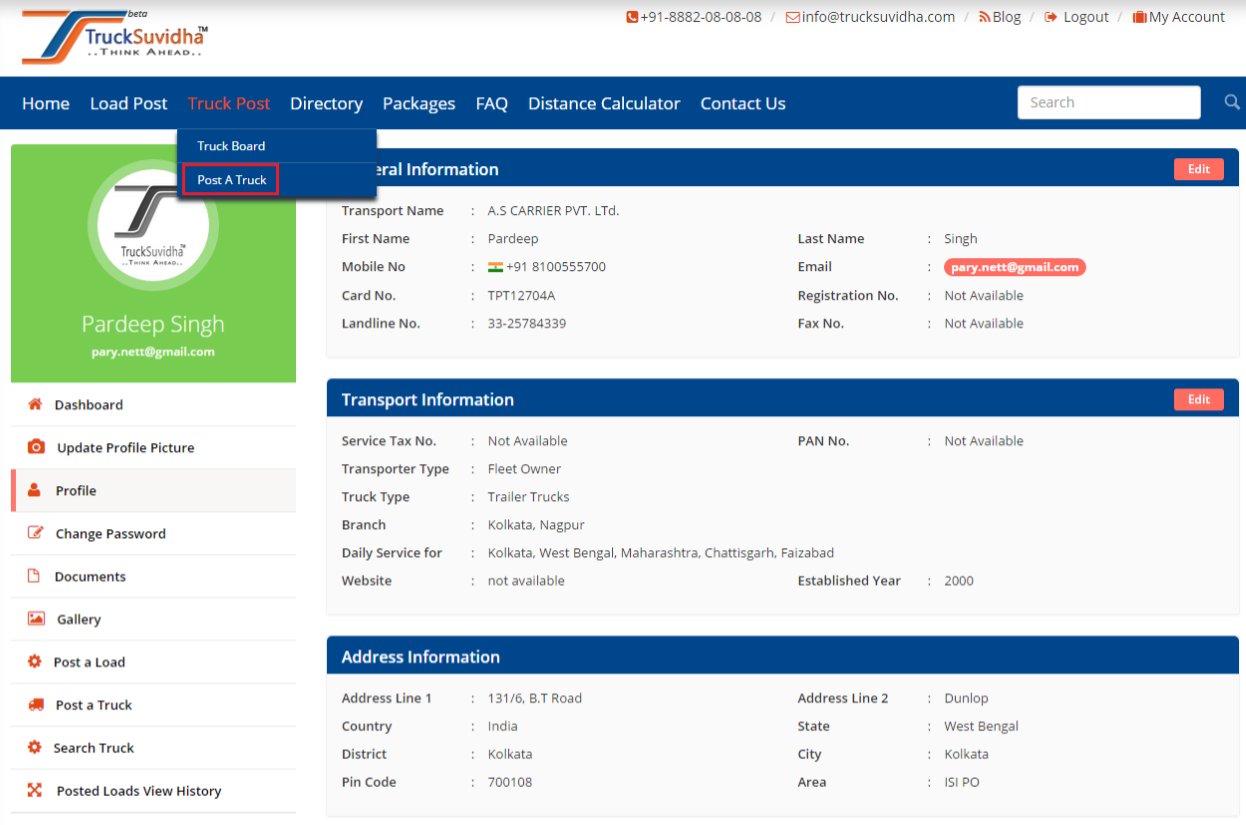The height and width of the screenshot is (825, 1246).
Task: Open the My Account menu
Action: (1178, 17)
